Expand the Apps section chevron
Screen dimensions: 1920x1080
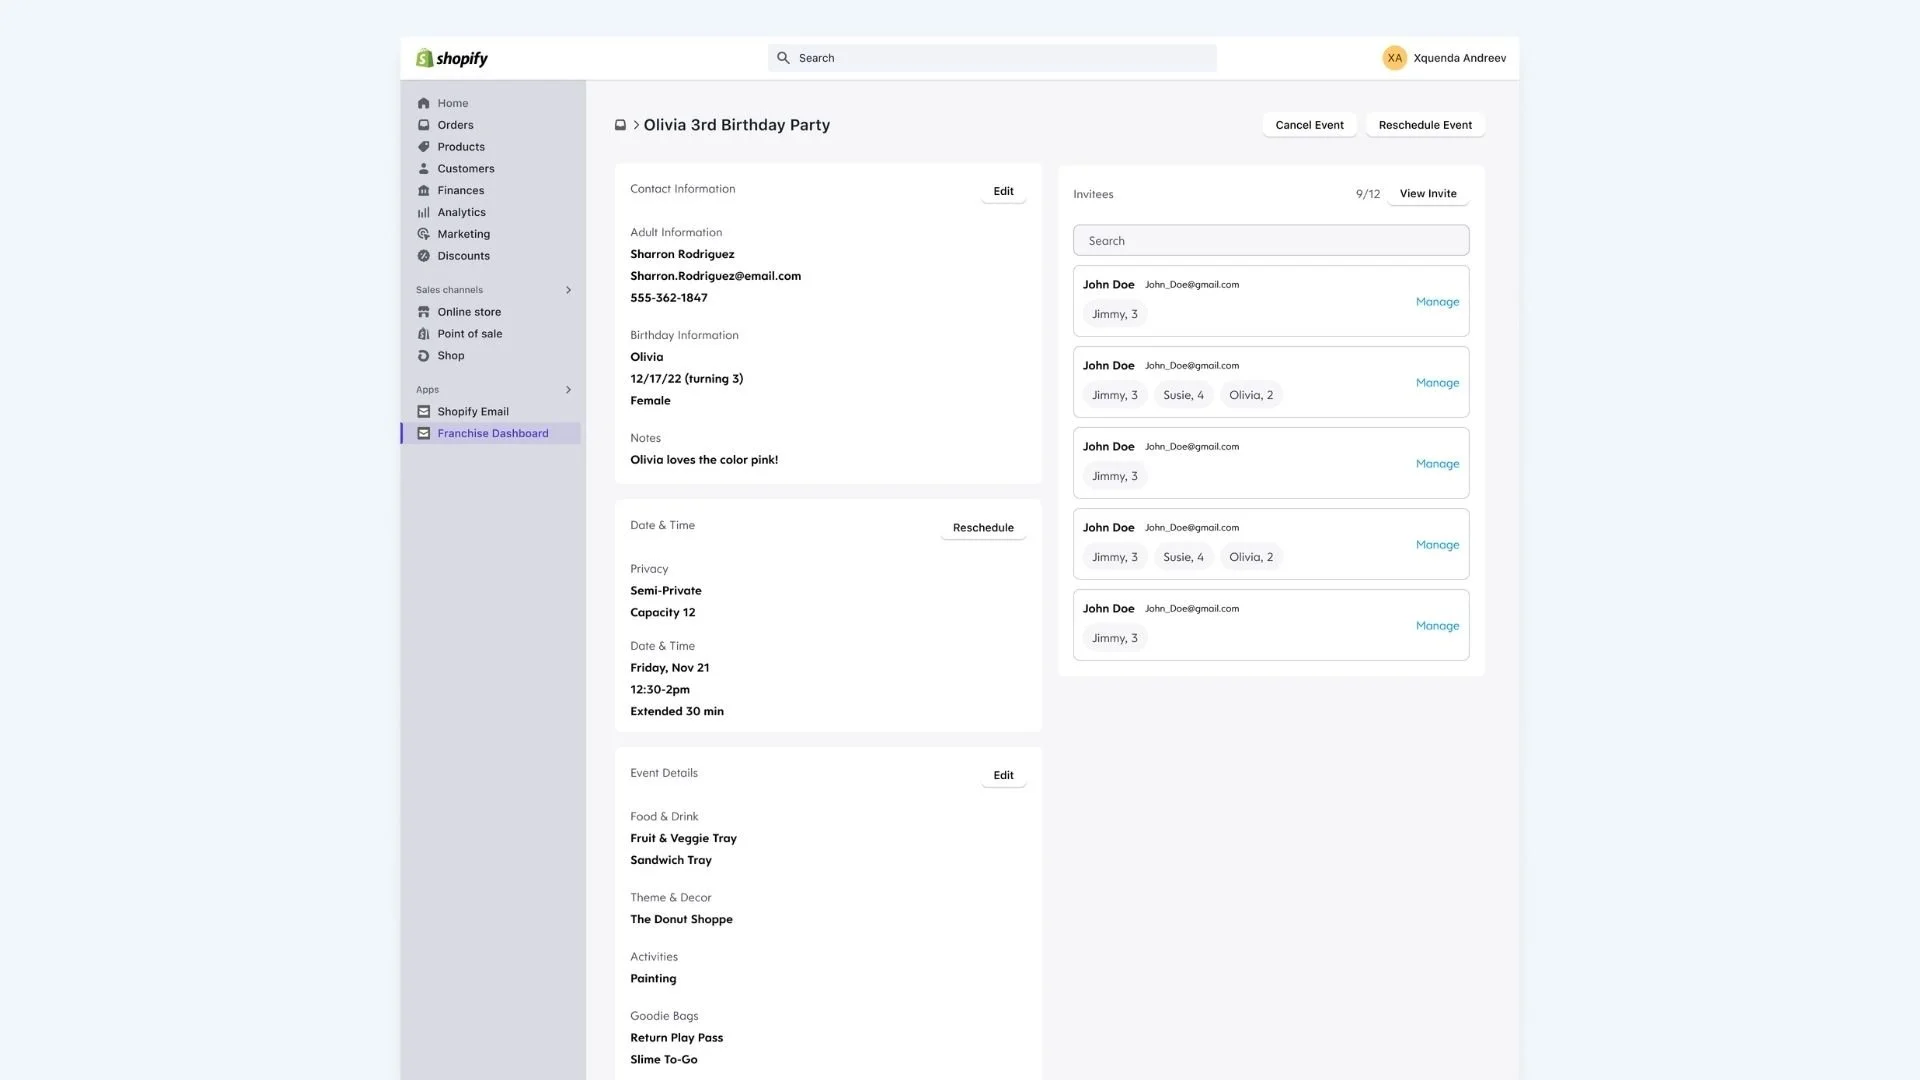568,390
